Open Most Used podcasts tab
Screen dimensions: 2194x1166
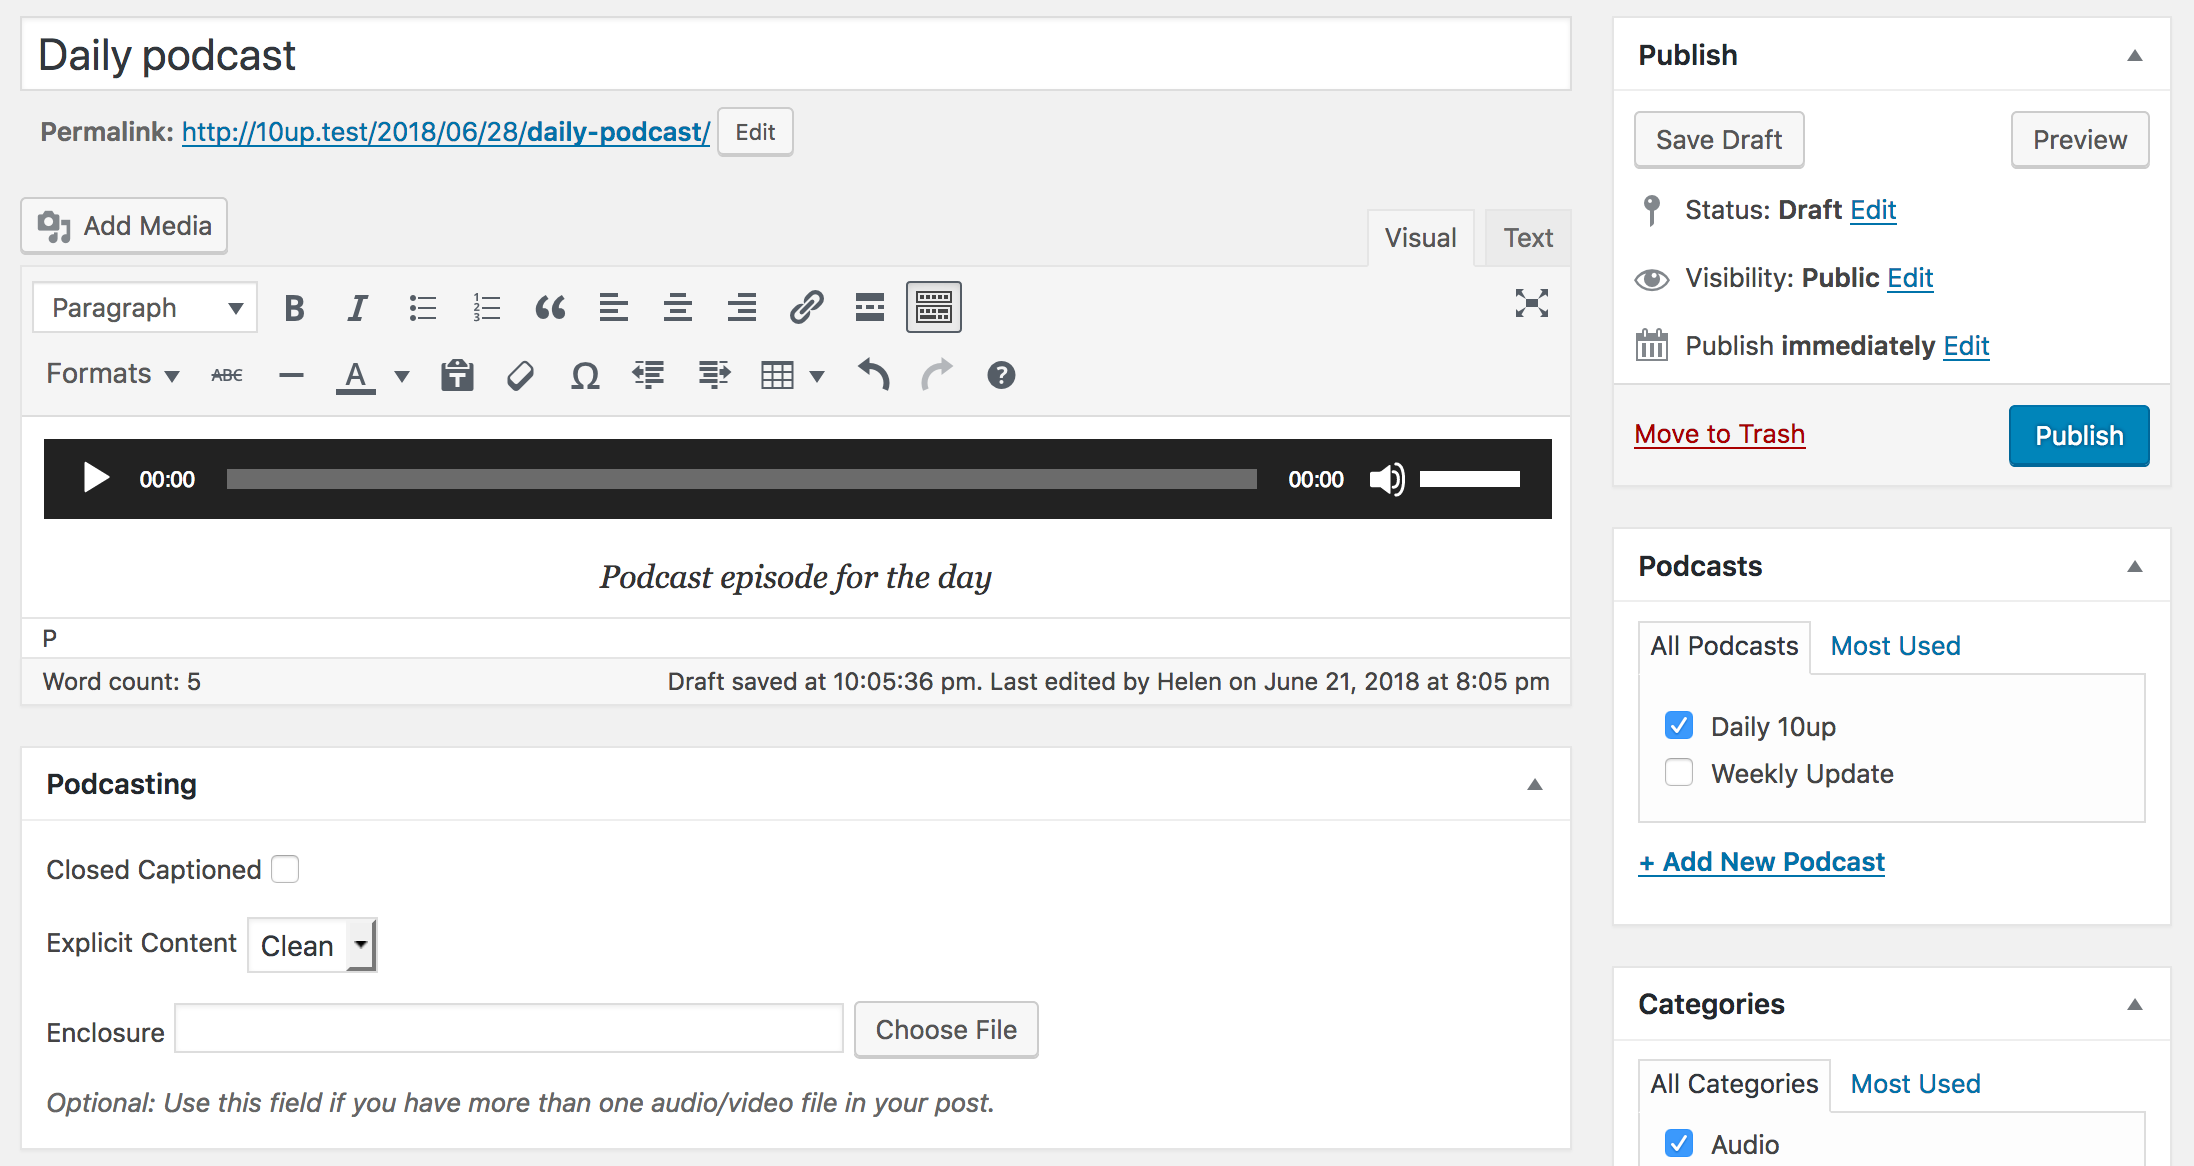click(1895, 646)
